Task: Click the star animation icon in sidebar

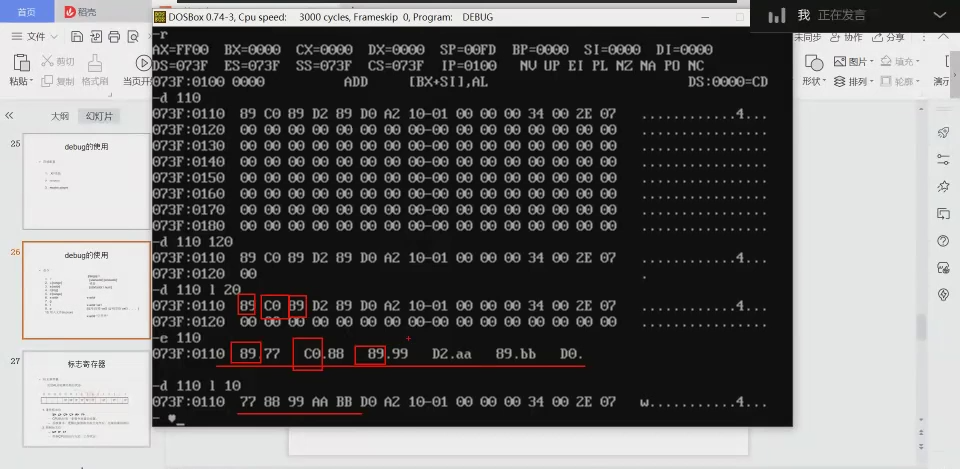Action: pyautogui.click(x=943, y=187)
